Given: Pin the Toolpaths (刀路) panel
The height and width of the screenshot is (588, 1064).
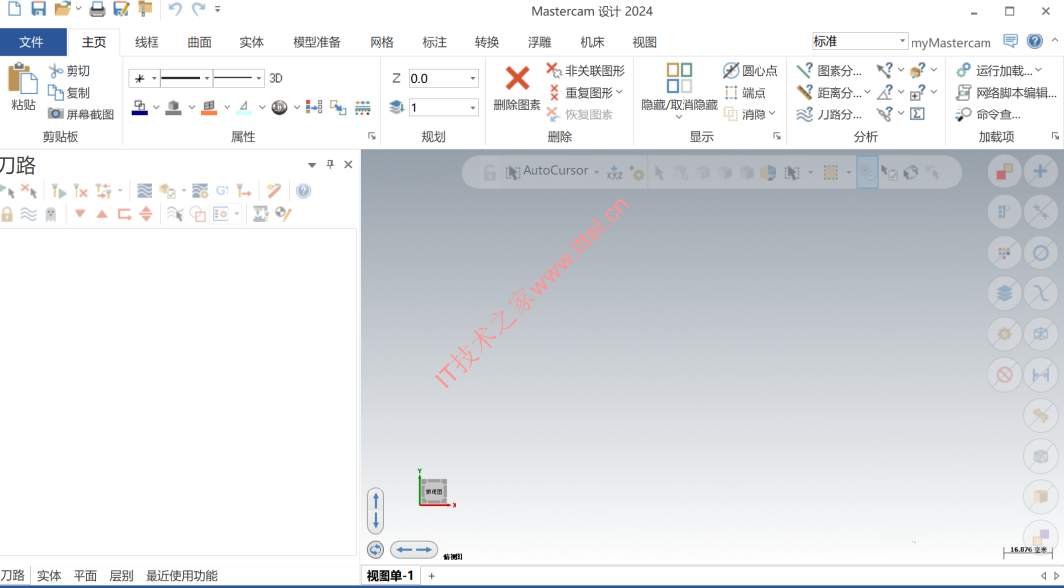Looking at the screenshot, I should pos(330,164).
